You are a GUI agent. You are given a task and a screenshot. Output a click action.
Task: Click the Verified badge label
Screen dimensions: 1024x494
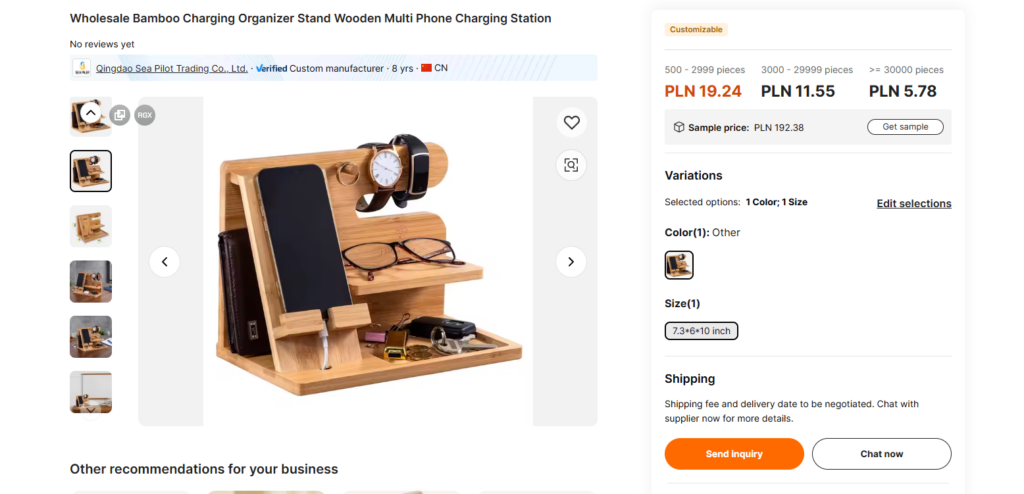[271, 68]
